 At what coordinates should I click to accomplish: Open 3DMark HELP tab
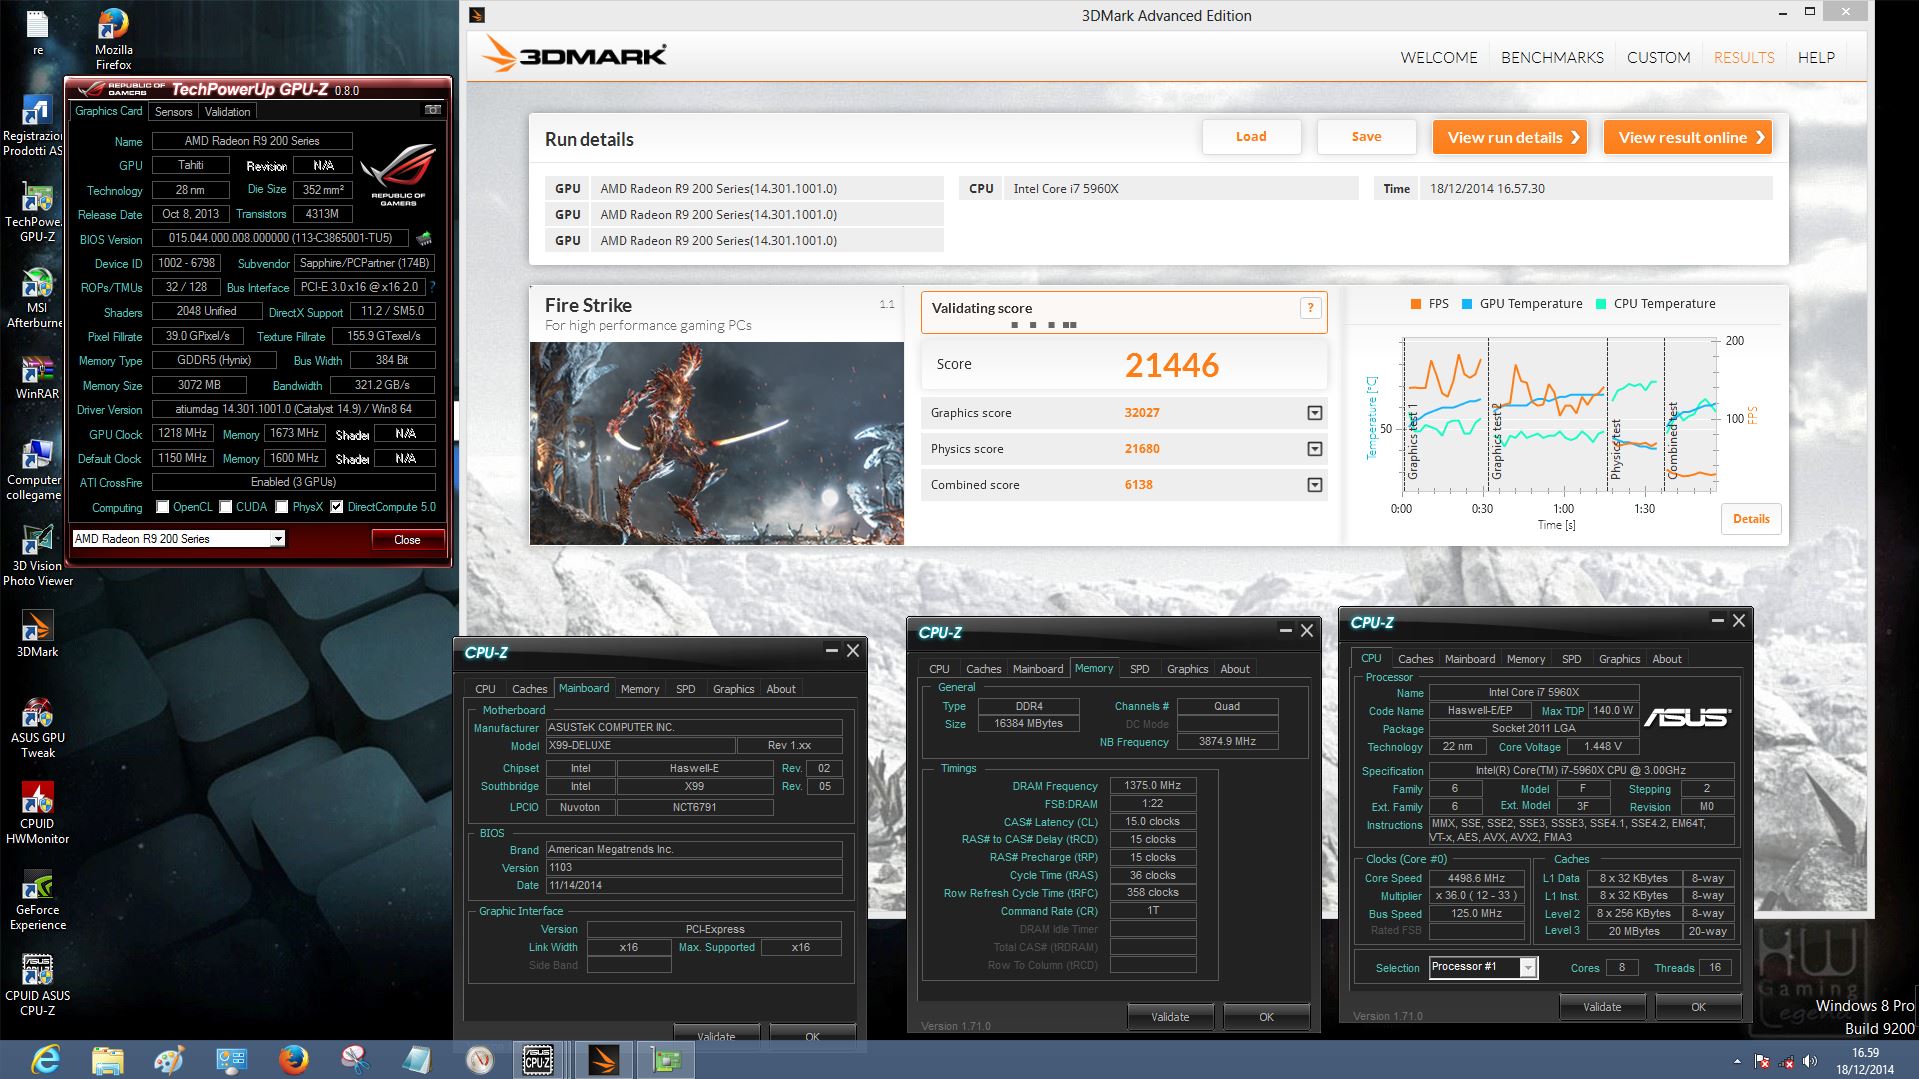click(1816, 58)
